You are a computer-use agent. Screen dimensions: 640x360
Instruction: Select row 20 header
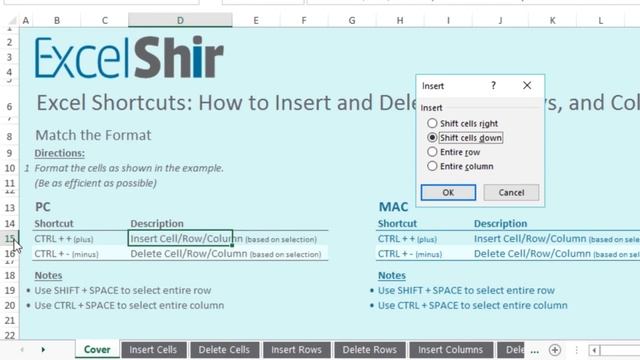[10, 305]
